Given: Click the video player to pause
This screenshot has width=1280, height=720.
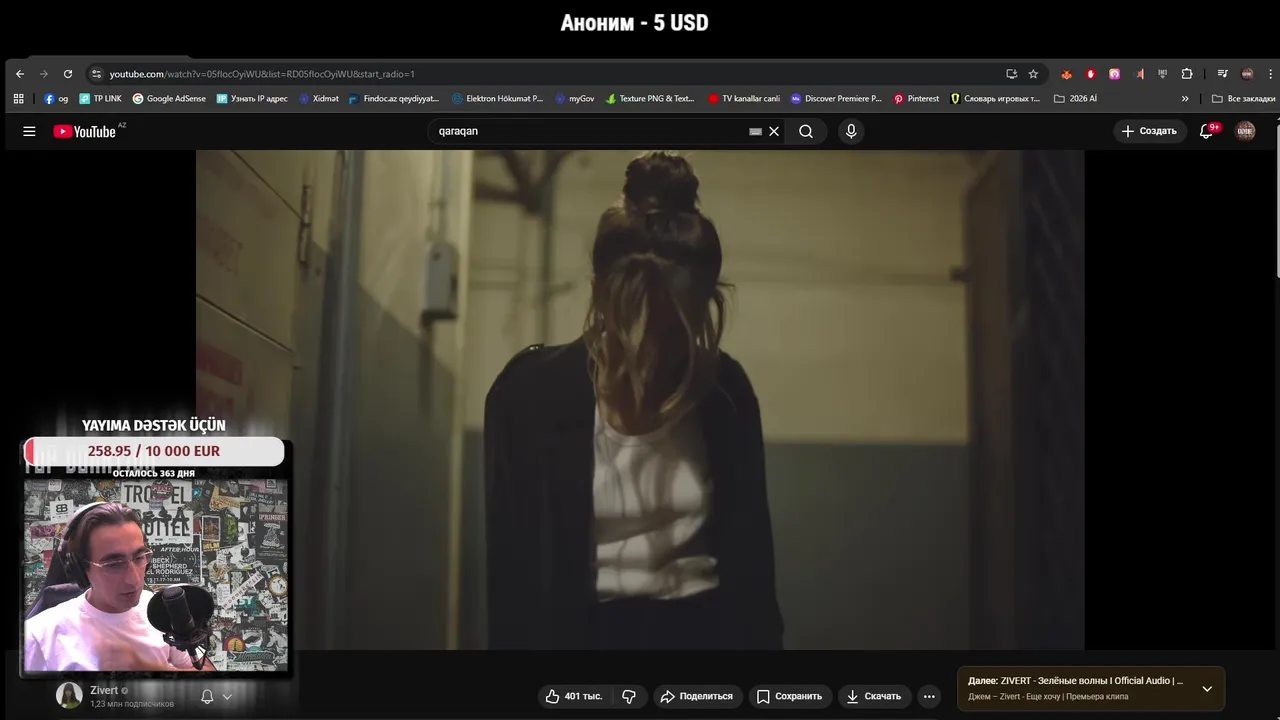Looking at the screenshot, I should [x=640, y=400].
